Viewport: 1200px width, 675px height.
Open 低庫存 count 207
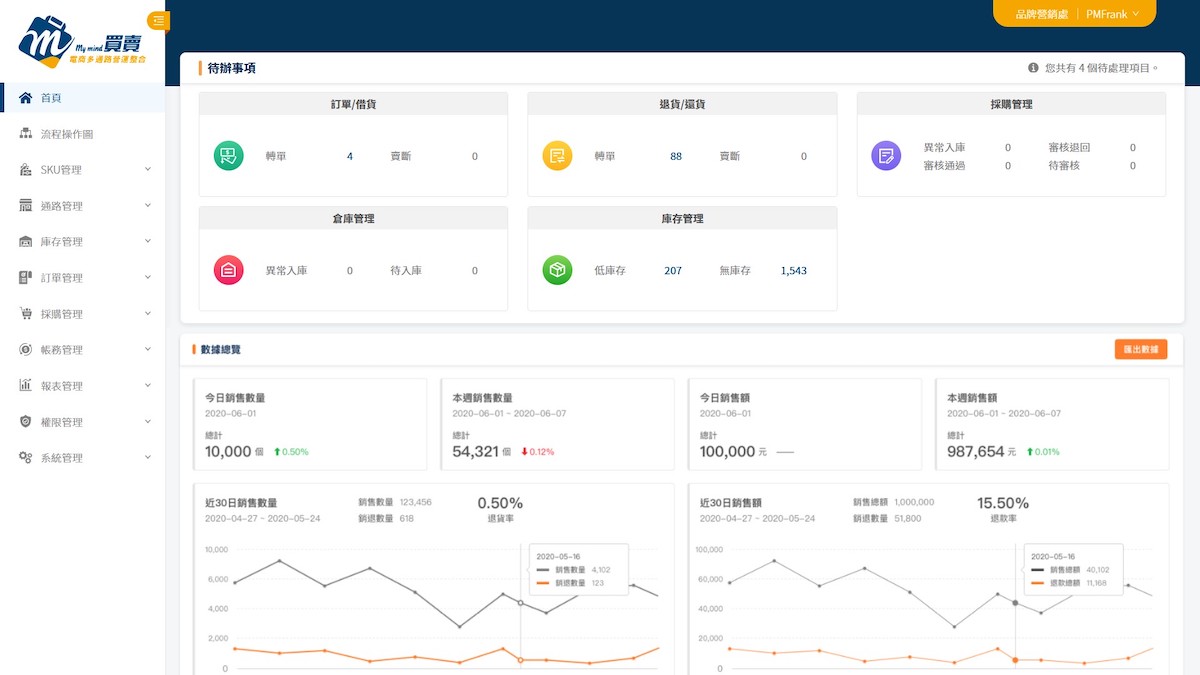pos(673,270)
